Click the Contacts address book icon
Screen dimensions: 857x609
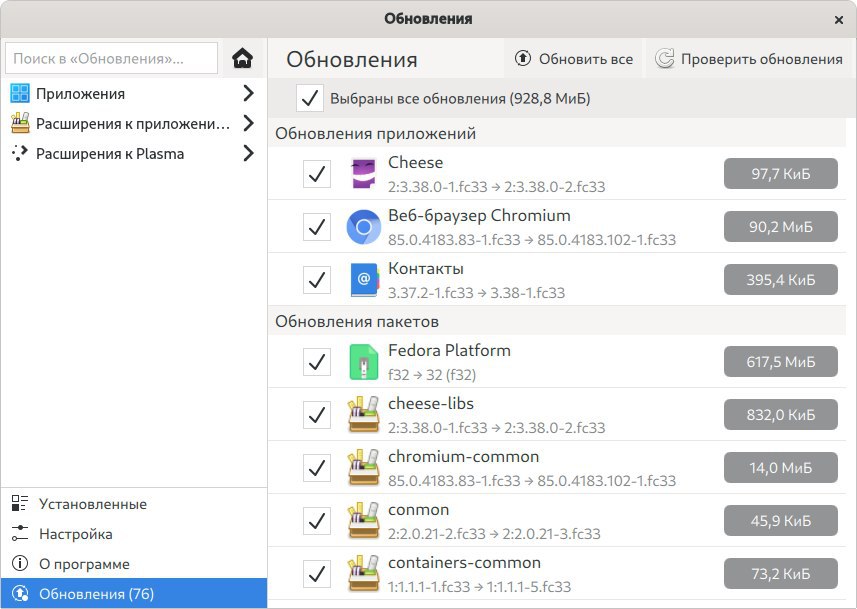pos(363,280)
